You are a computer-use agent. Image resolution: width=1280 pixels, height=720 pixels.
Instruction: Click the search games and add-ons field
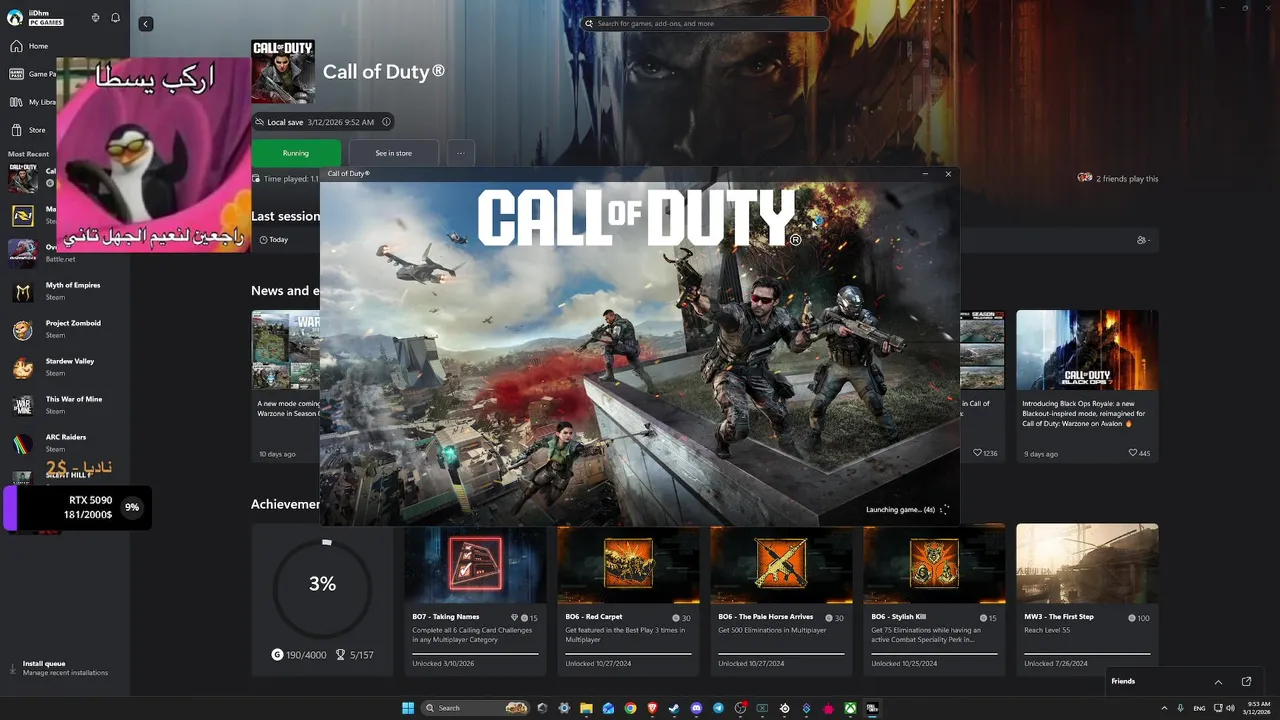tap(706, 23)
